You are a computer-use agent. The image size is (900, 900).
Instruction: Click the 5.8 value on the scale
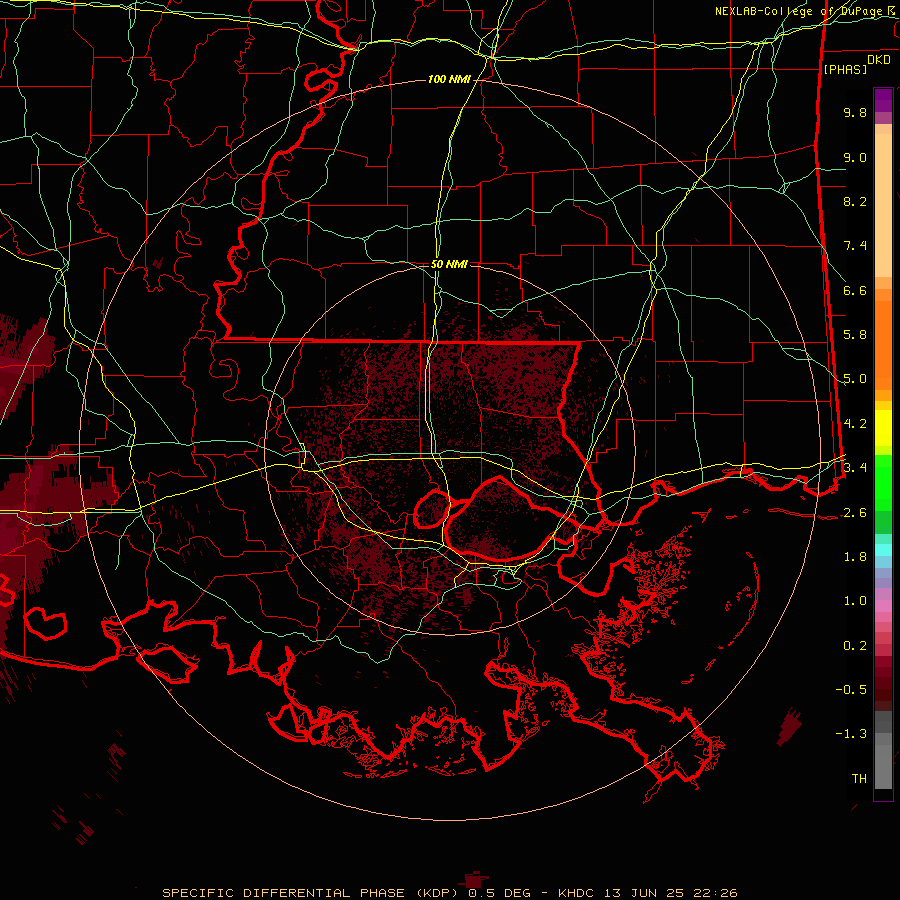(x=855, y=335)
